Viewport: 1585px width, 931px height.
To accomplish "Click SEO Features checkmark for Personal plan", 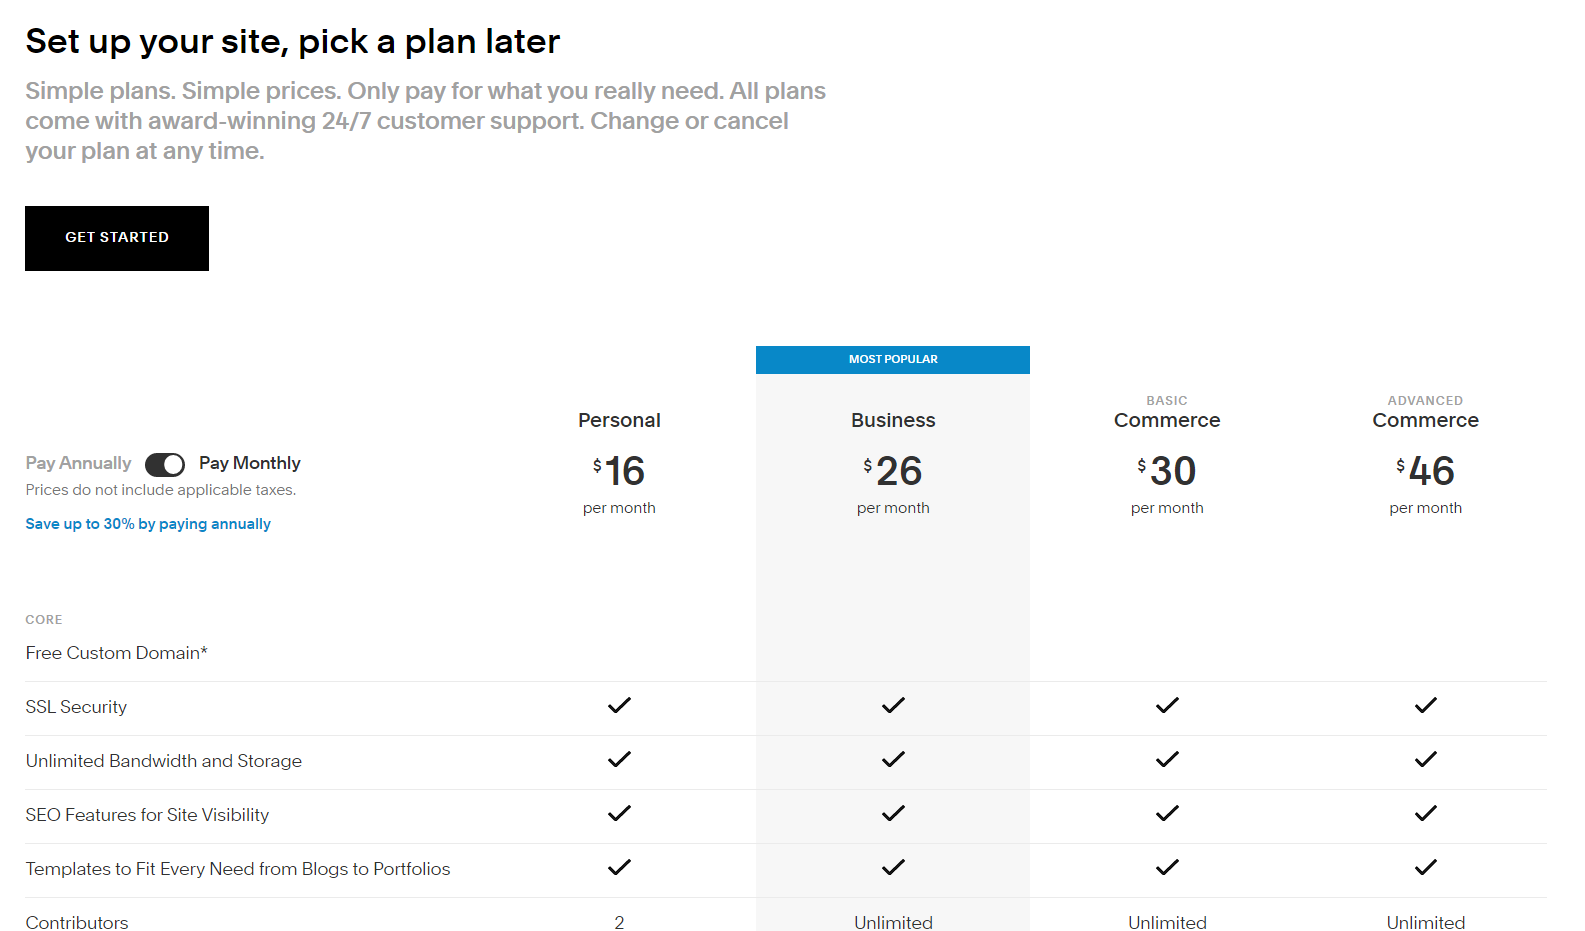I will (x=619, y=814).
